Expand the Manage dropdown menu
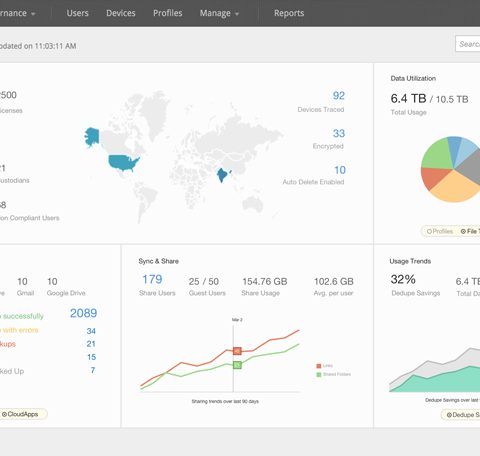 click(x=219, y=13)
